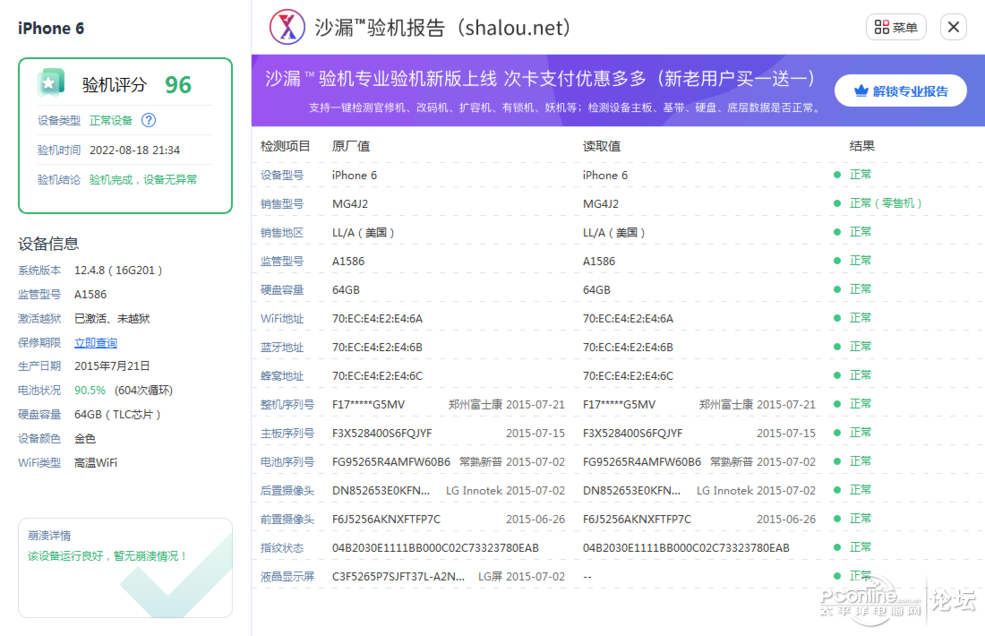Click the green status dot for 电池序列号
The height and width of the screenshot is (636, 985).
point(837,462)
